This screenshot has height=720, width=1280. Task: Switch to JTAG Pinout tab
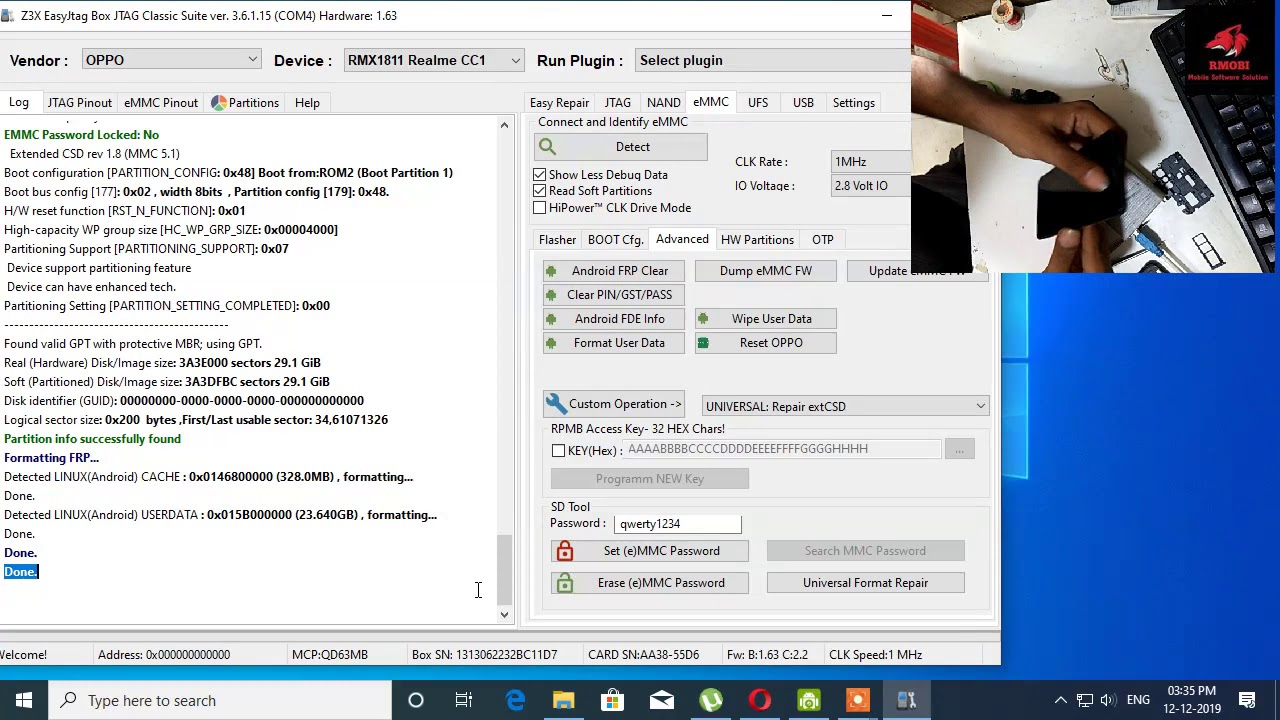click(79, 103)
